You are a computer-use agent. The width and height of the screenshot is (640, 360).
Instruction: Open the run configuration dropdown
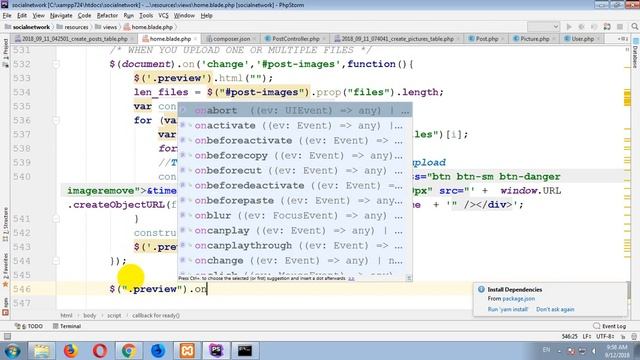click(543, 27)
